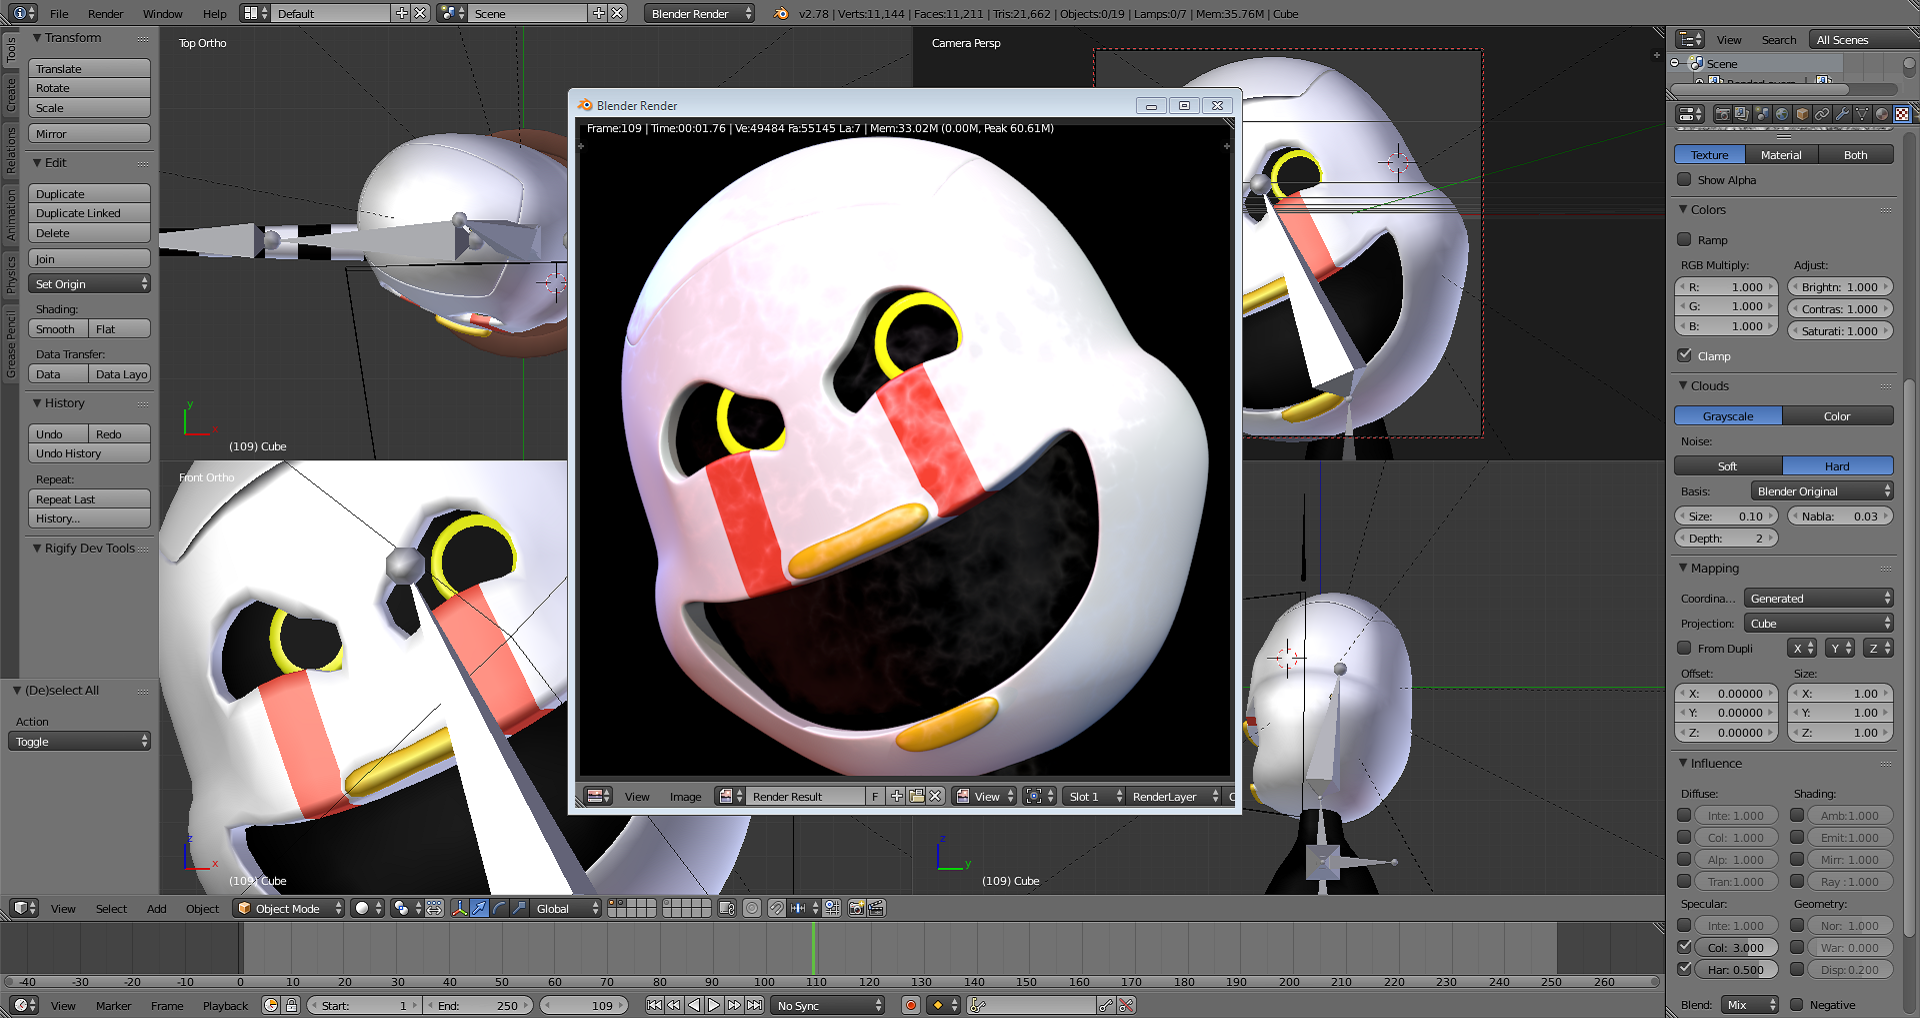Open the Generated coordinates dropdown
The image size is (1920, 1018).
pos(1819,598)
